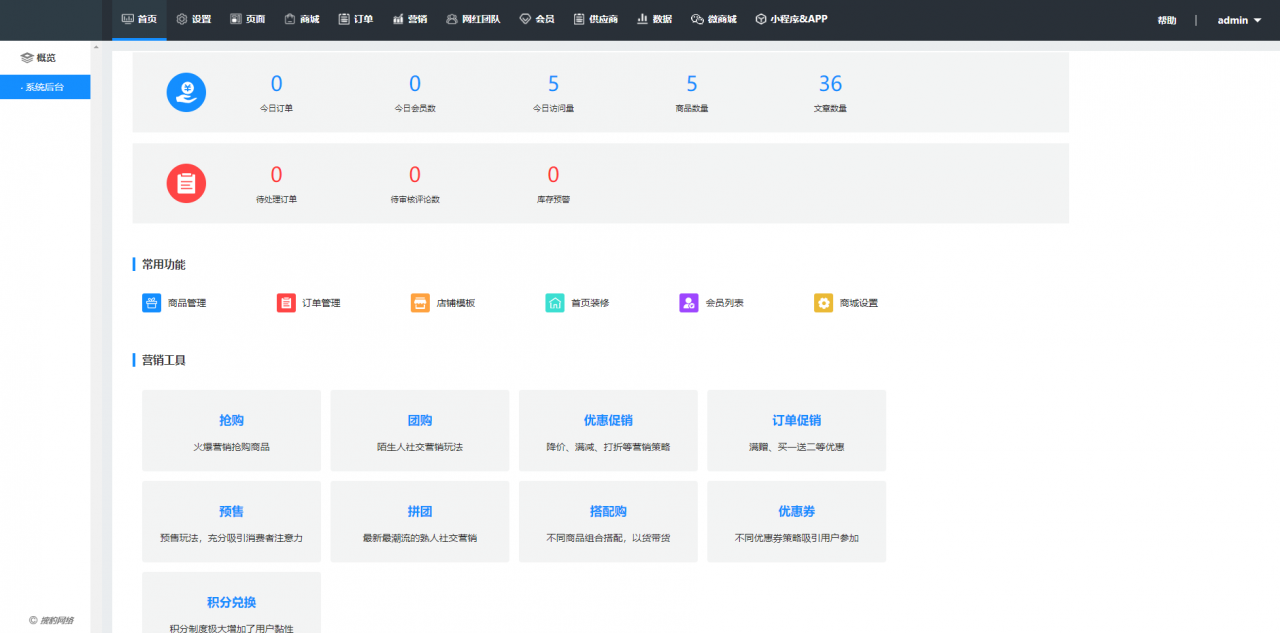Click the blue money statistics icon
Viewport: 1280px width, 633px height.
pyautogui.click(x=186, y=91)
